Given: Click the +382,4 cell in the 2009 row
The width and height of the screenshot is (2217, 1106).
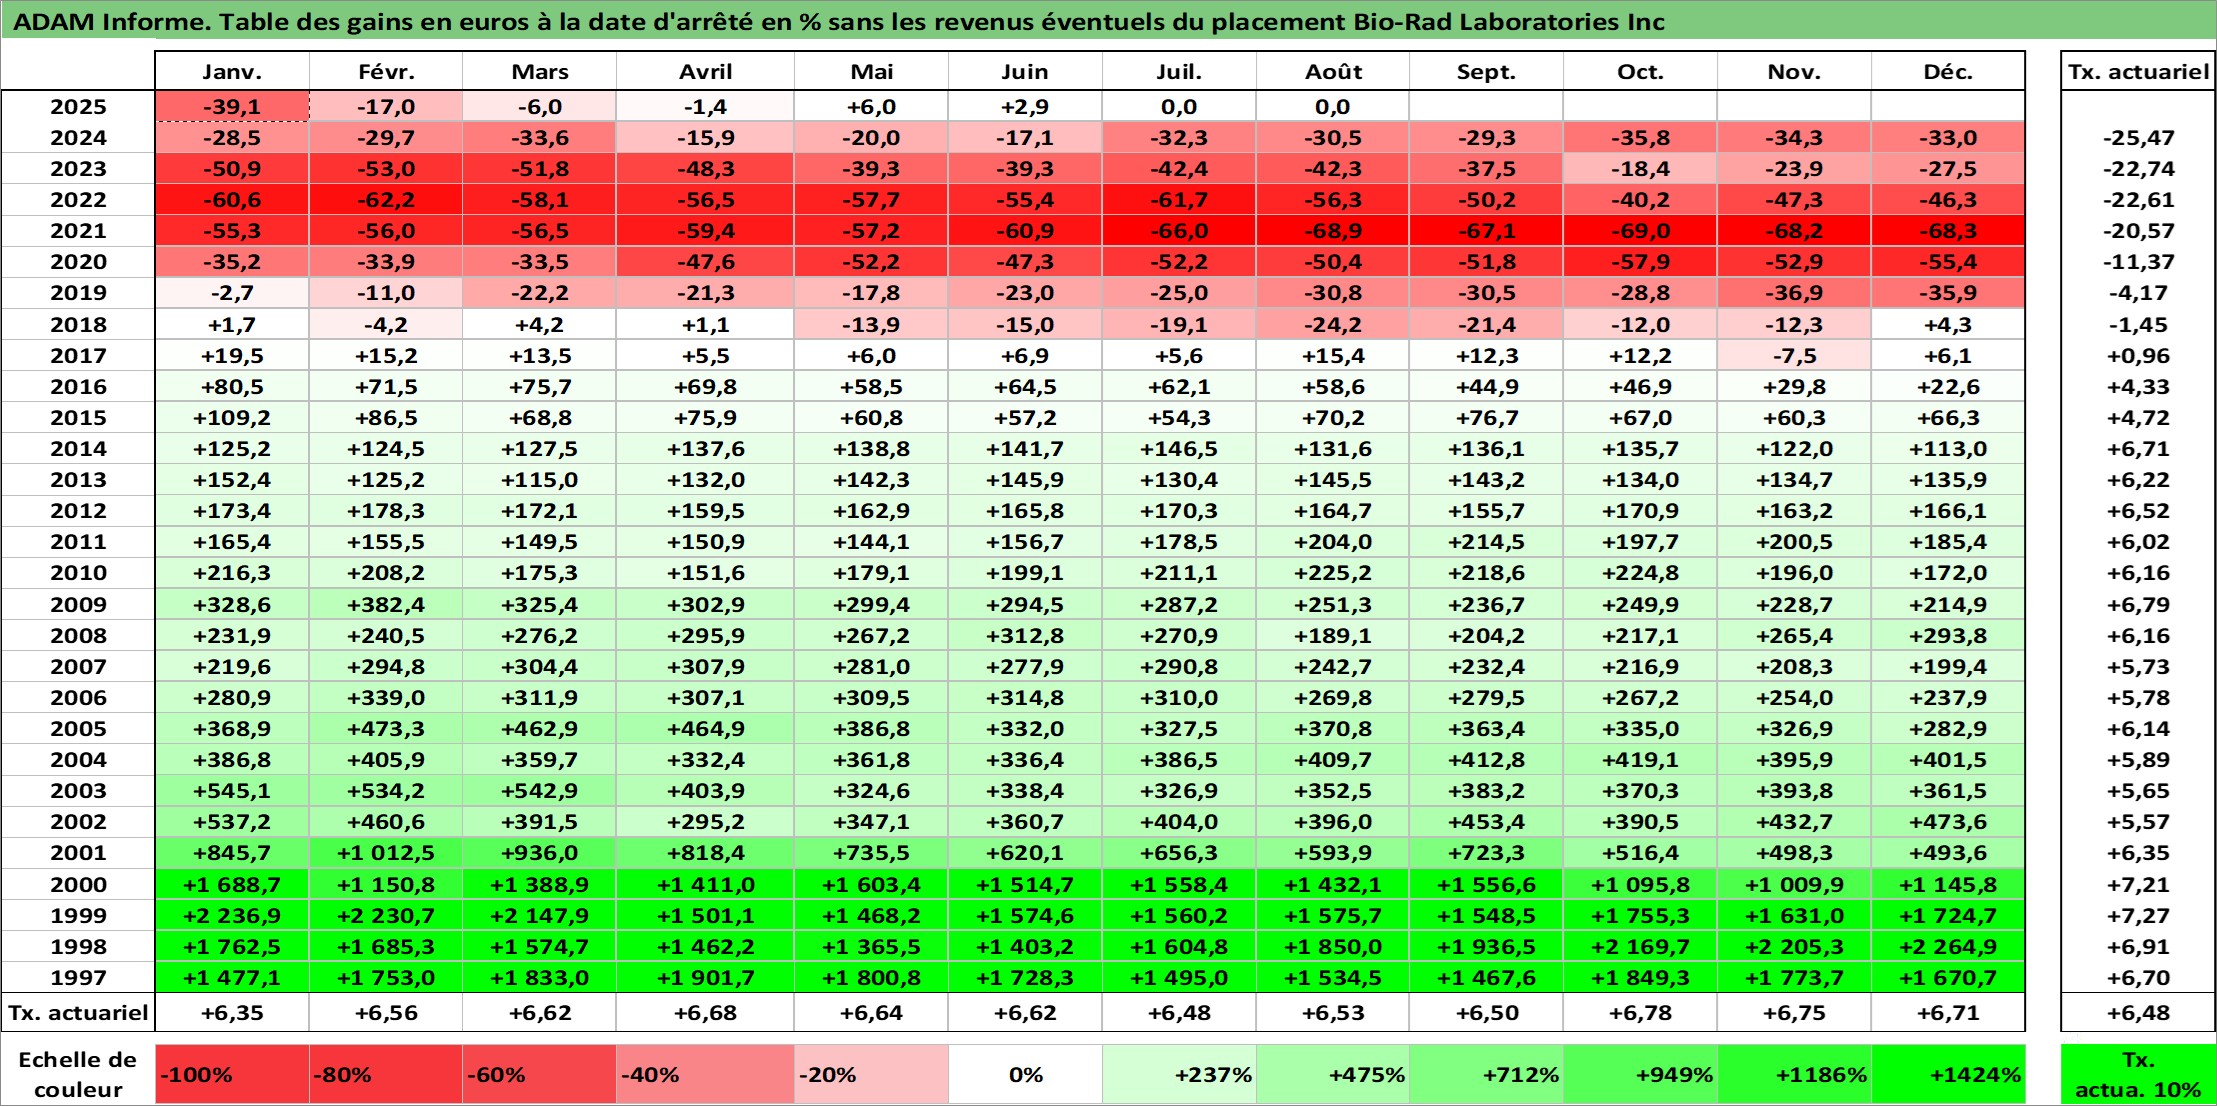Looking at the screenshot, I should pyautogui.click(x=386, y=605).
